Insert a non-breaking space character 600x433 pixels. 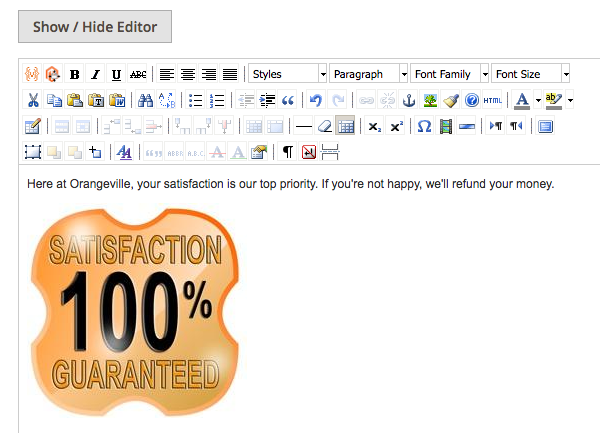coord(309,152)
